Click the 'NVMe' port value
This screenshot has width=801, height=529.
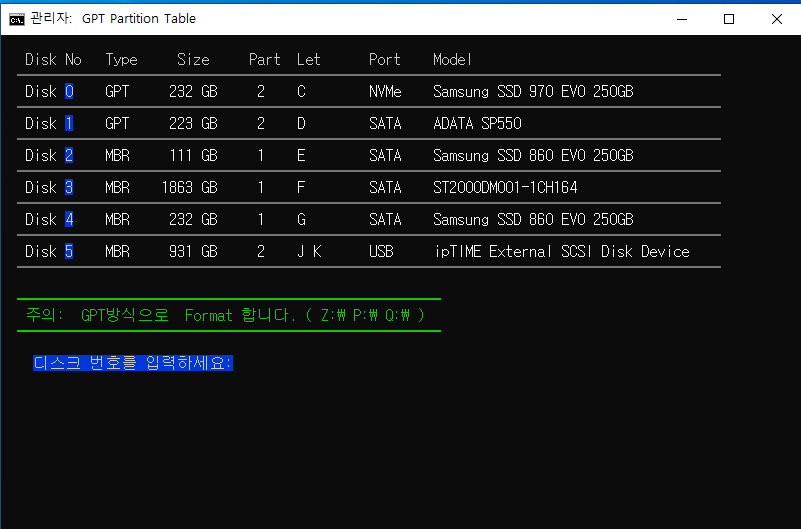point(385,91)
